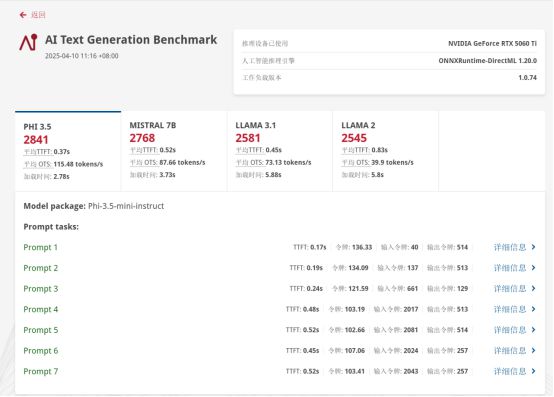Switch to the LLAMA 2 tab
This screenshot has height=397, width=554.
(385, 151)
